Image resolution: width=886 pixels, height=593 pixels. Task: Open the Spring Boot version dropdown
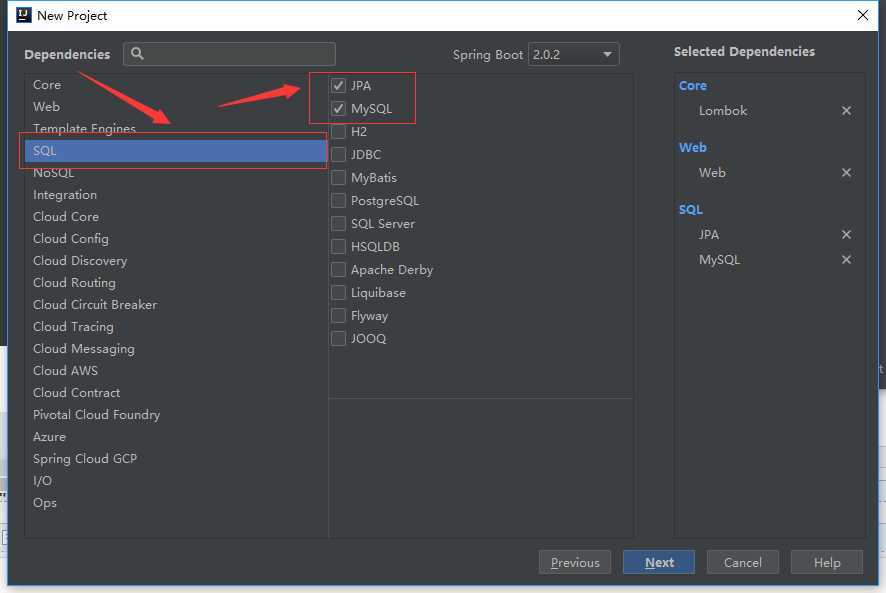[574, 54]
